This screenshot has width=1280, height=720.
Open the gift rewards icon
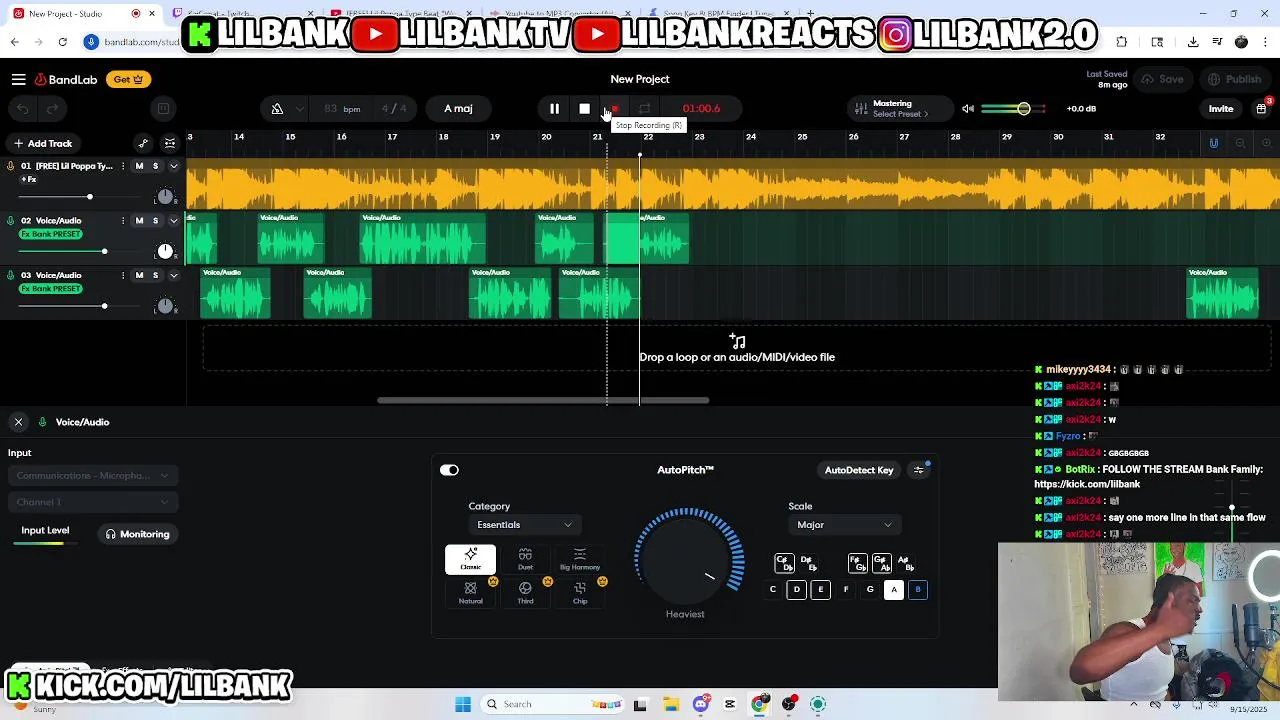pyautogui.click(x=1261, y=108)
